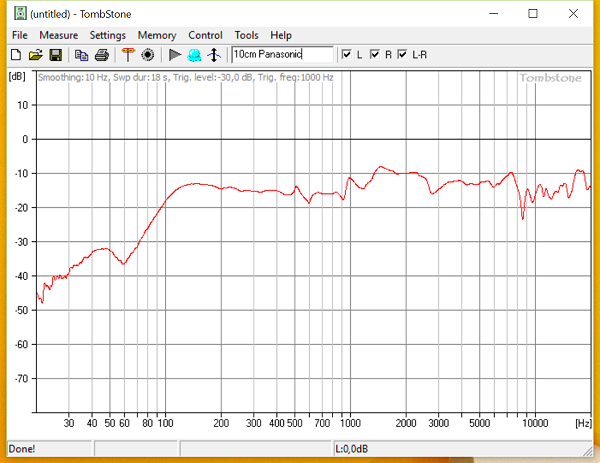Click the T-shaped measurement toolbar icon
600x463 pixels.
[x=128, y=55]
